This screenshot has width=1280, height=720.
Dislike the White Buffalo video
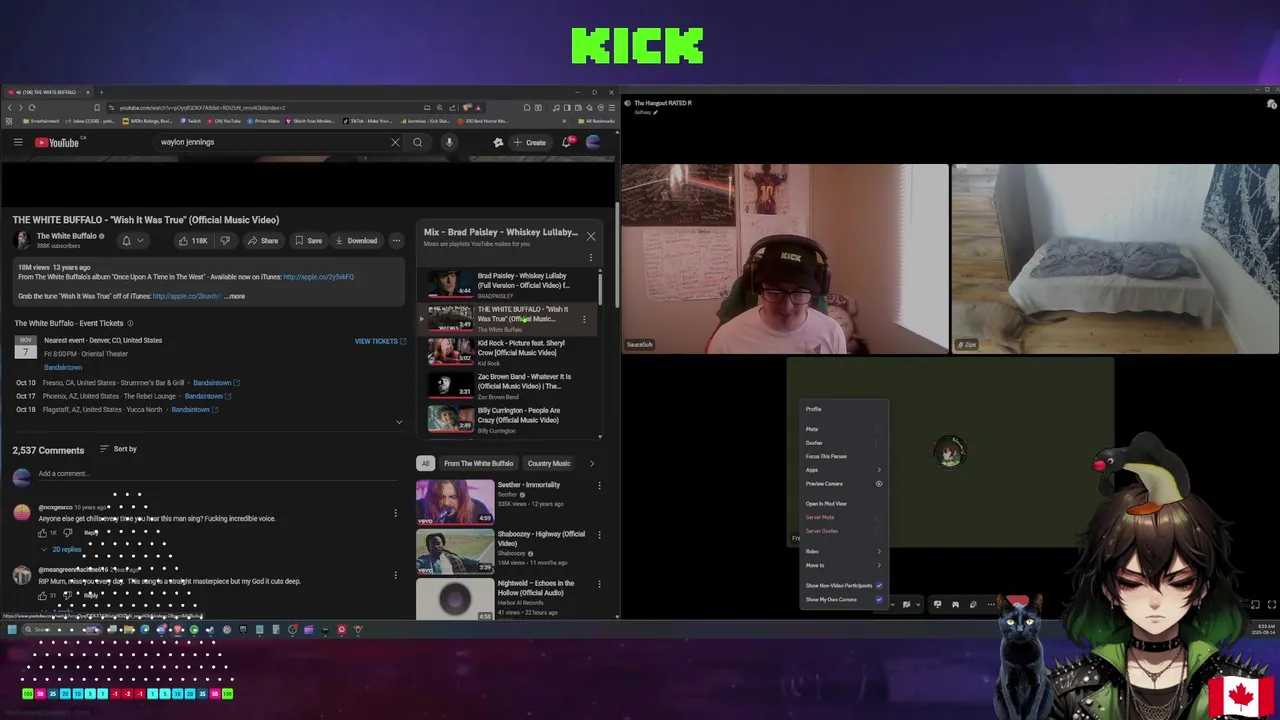coord(225,241)
